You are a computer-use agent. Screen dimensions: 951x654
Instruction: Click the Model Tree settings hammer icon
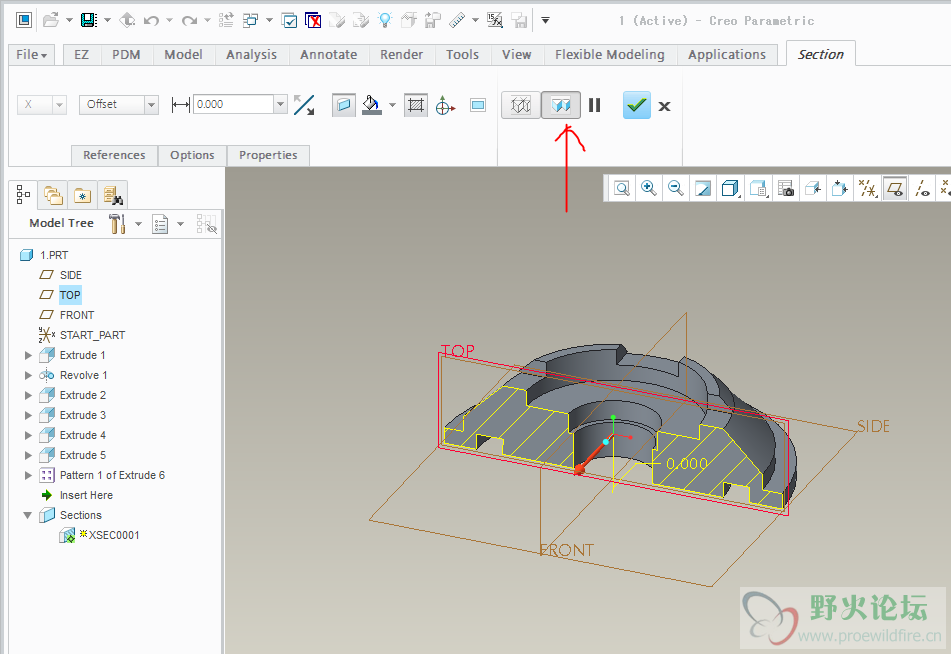(117, 224)
